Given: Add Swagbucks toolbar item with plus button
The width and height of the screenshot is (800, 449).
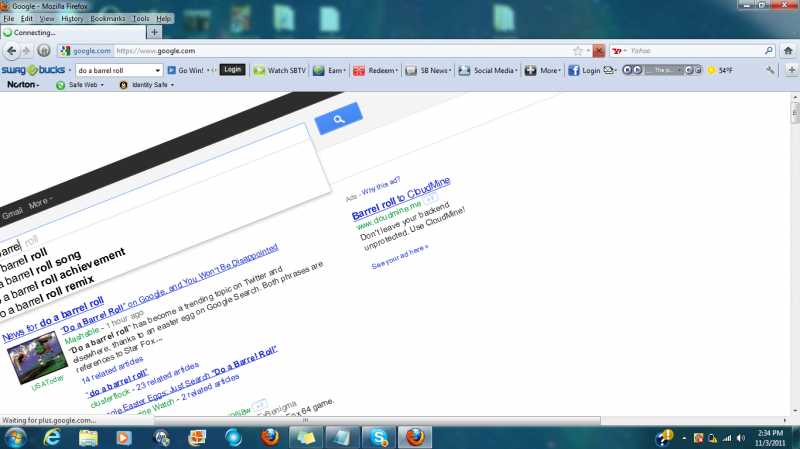Looking at the screenshot, I should [x=791, y=70].
